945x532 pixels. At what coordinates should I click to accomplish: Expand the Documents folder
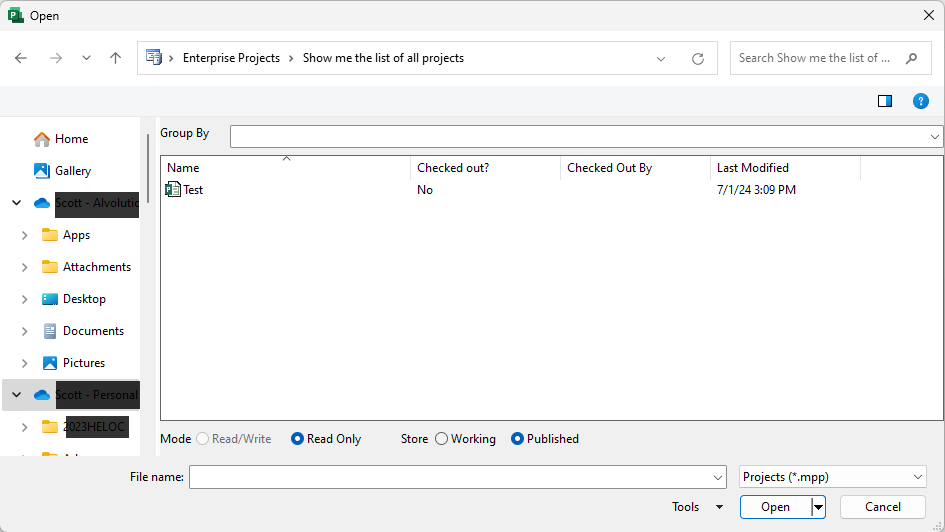[25, 331]
